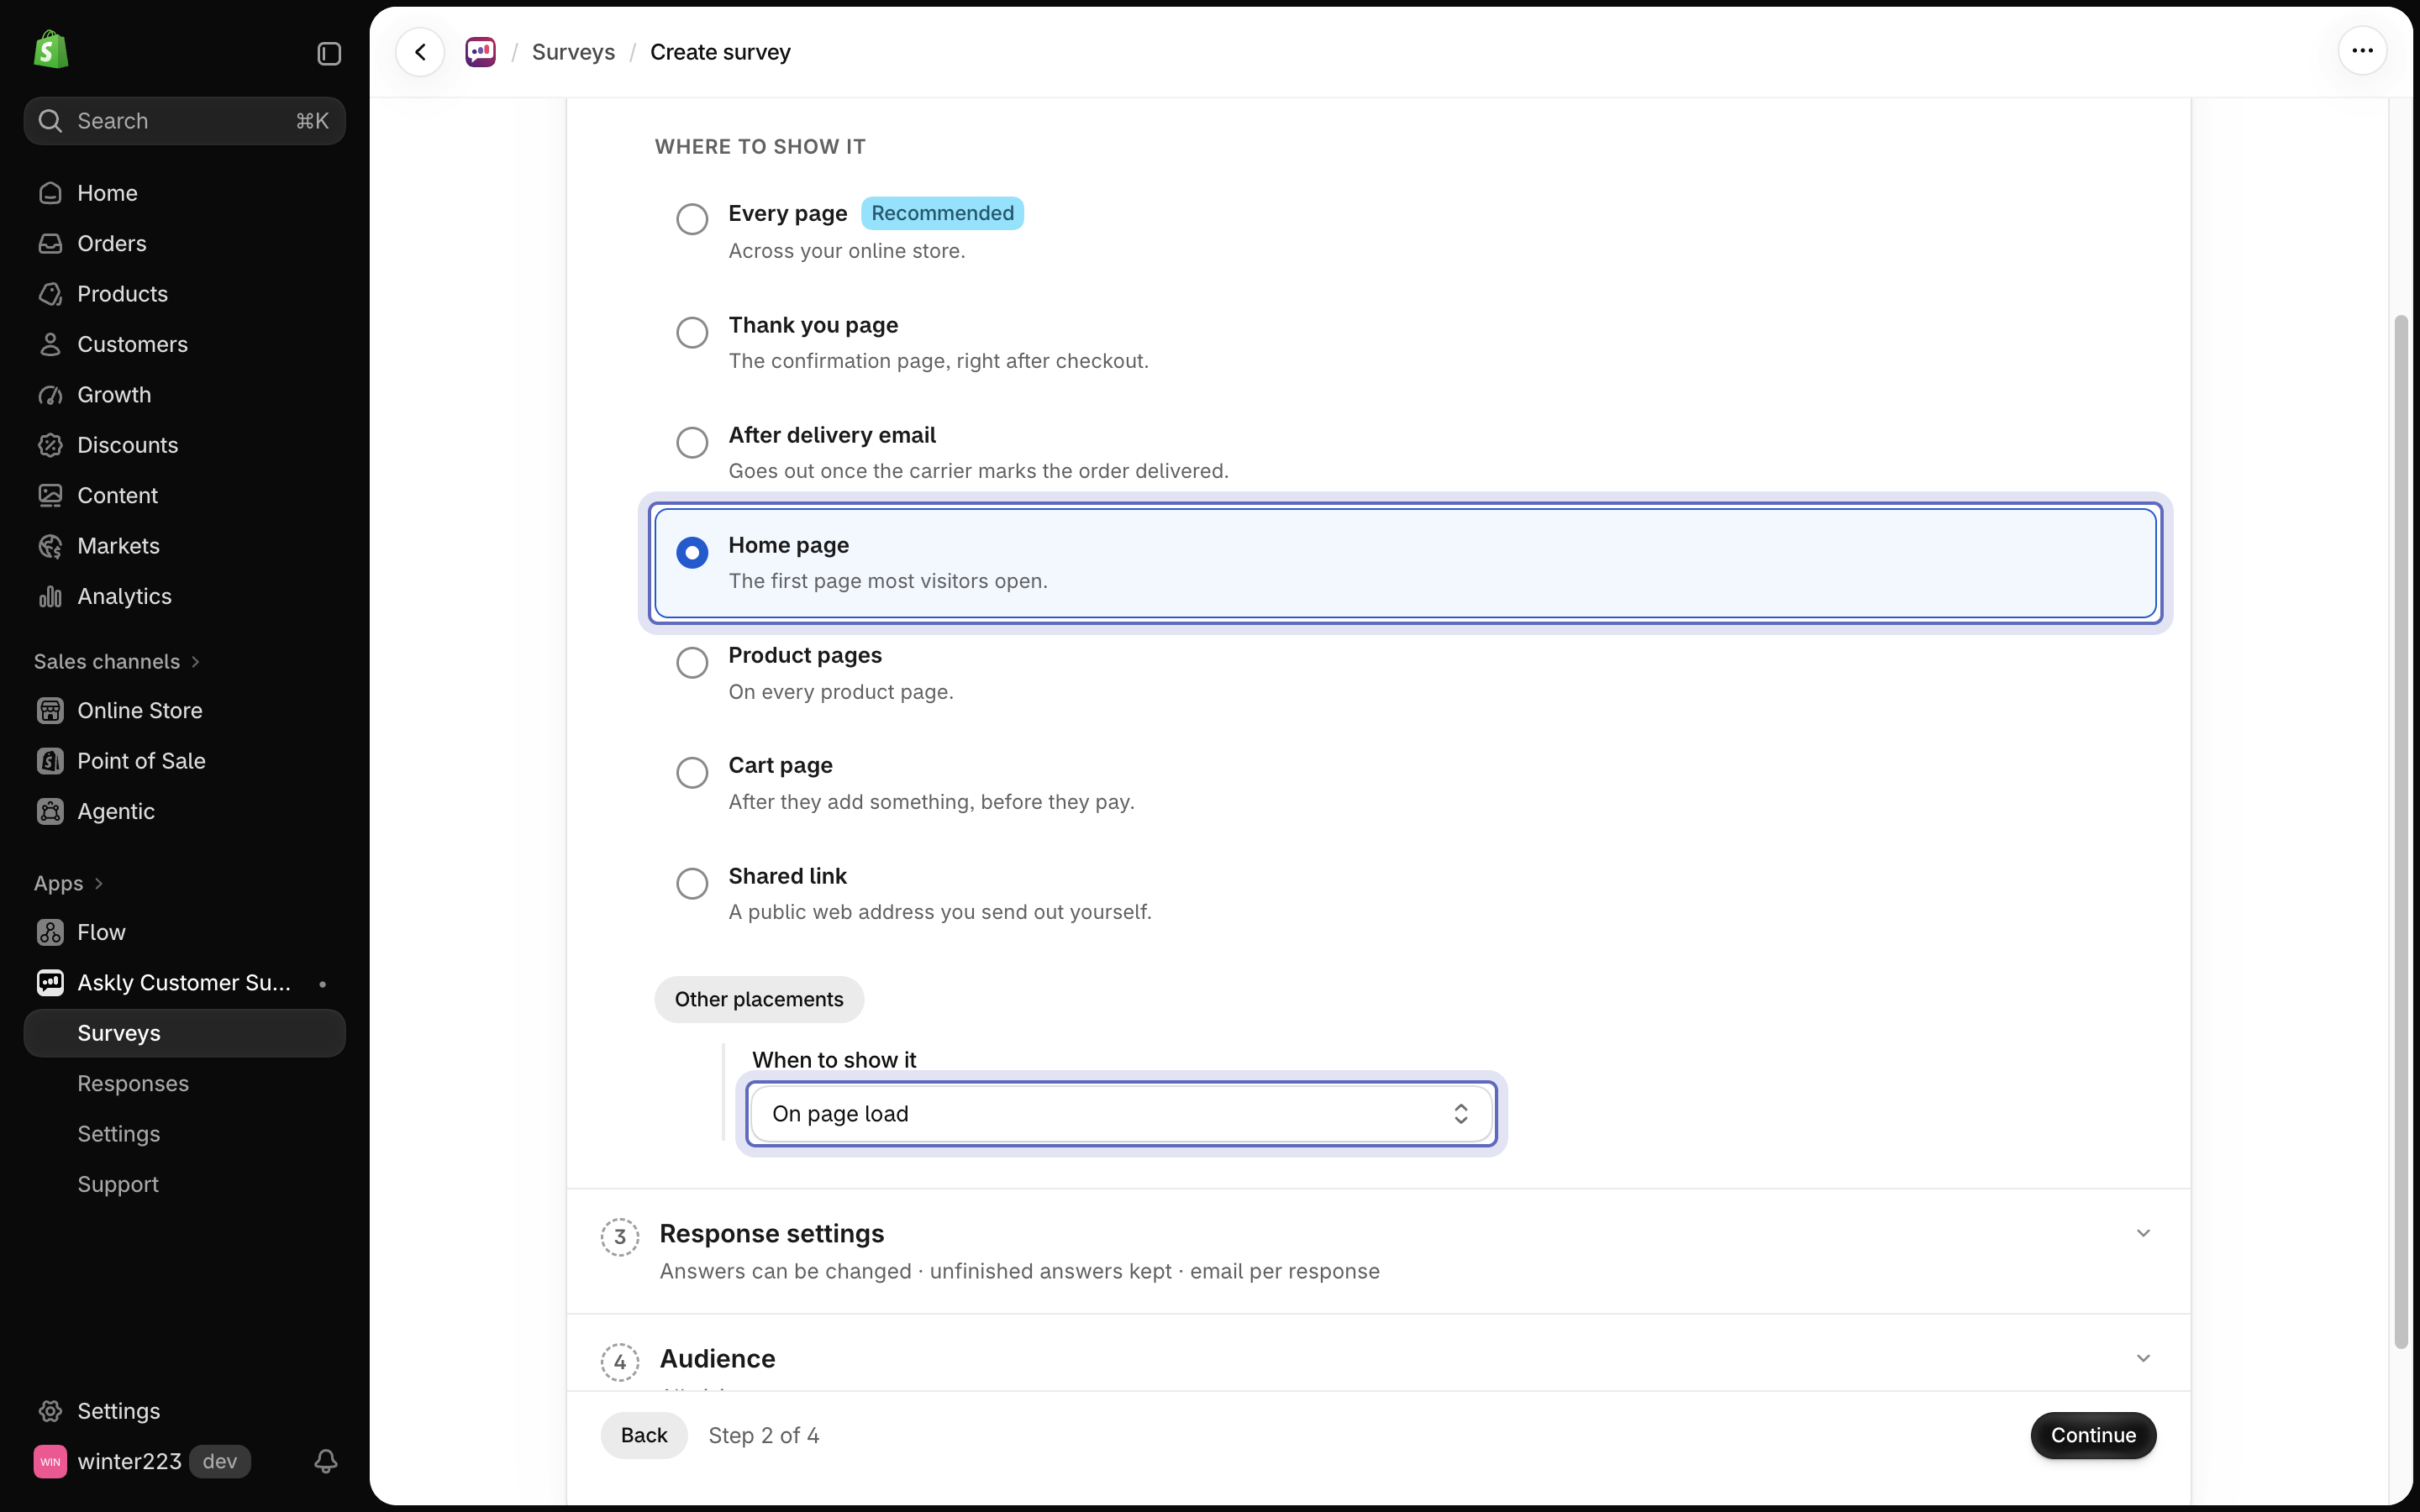Select After delivery email radio button

pyautogui.click(x=692, y=442)
